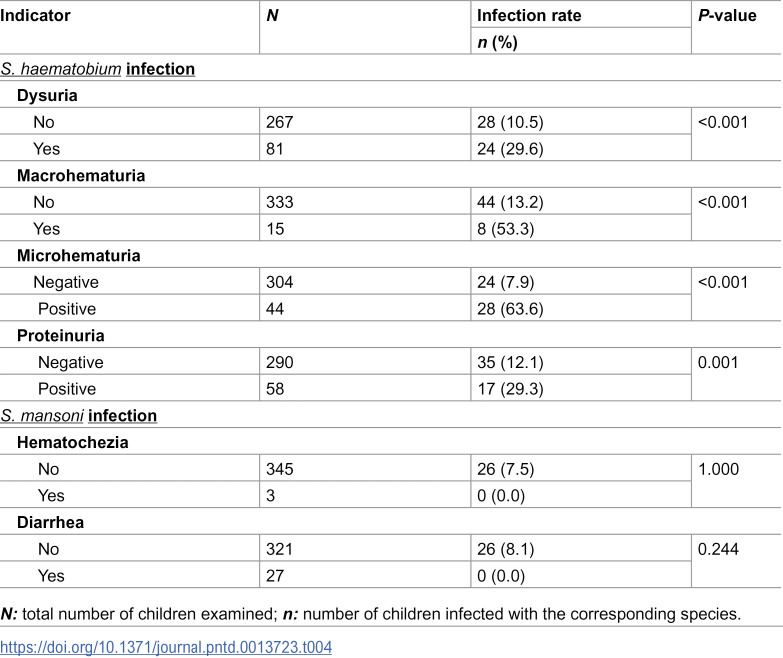
Task: Click the Diarrhea P-value 0.244
Action: click(718, 549)
